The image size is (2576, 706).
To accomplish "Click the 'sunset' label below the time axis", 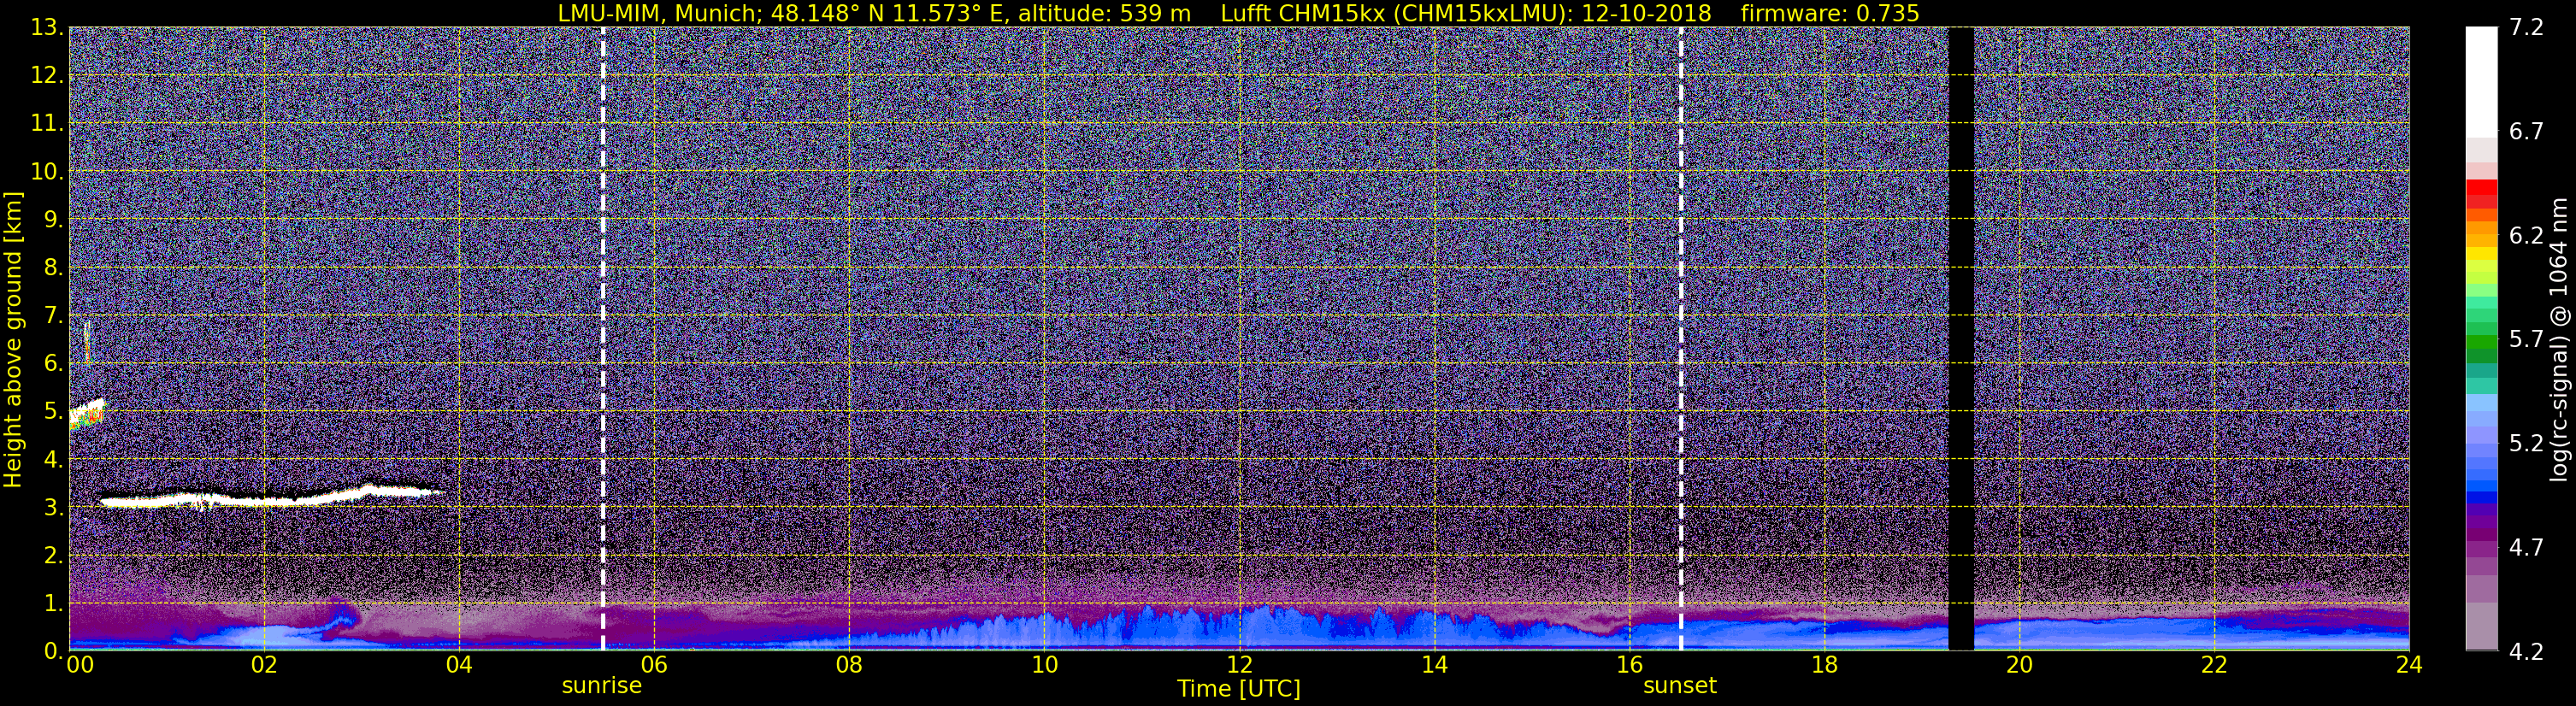I will coord(1680,686).
